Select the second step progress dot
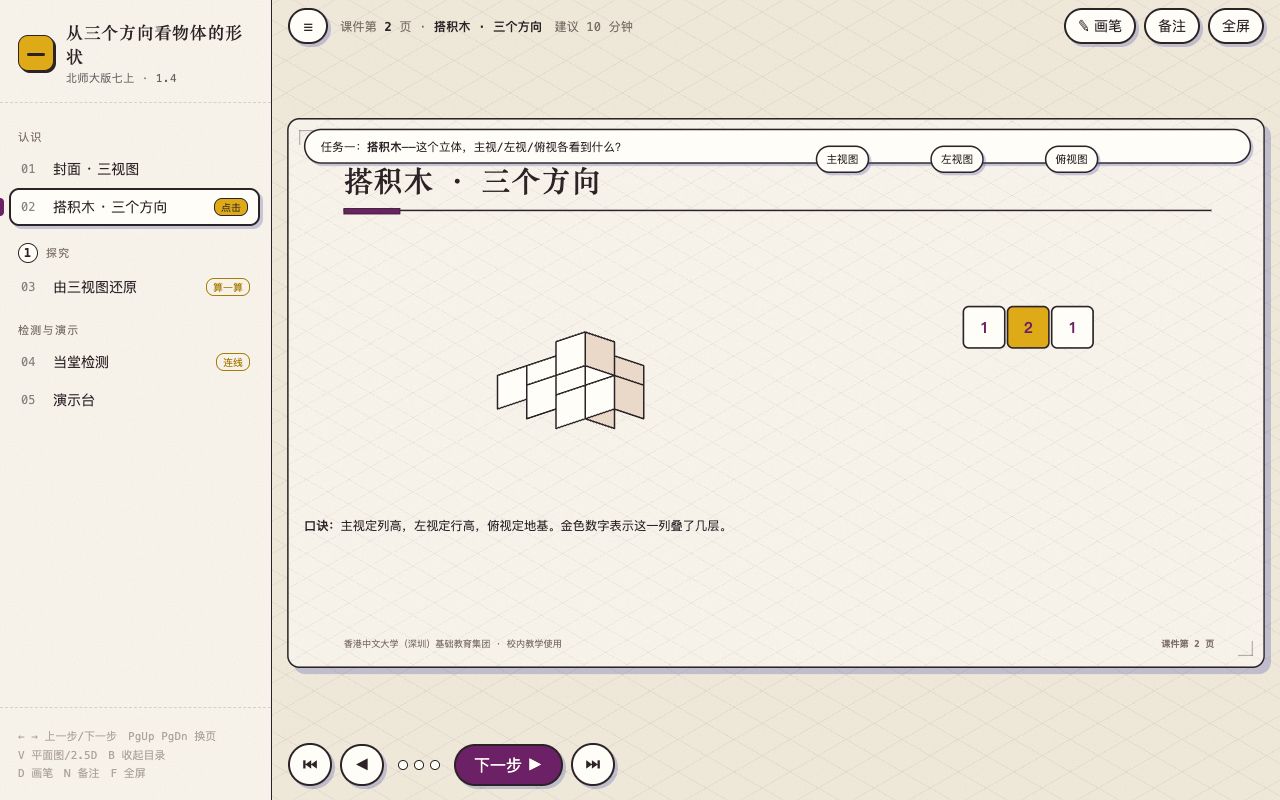The image size is (1280, 800). [419, 765]
